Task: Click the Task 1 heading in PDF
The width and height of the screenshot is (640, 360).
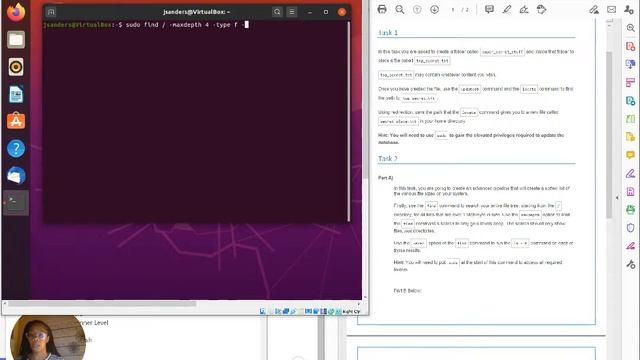Action: [388, 32]
